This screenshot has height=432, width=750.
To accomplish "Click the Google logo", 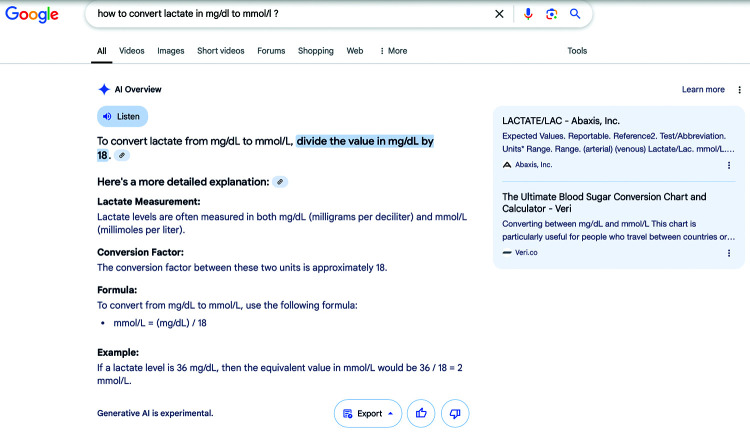I will click(32, 15).
